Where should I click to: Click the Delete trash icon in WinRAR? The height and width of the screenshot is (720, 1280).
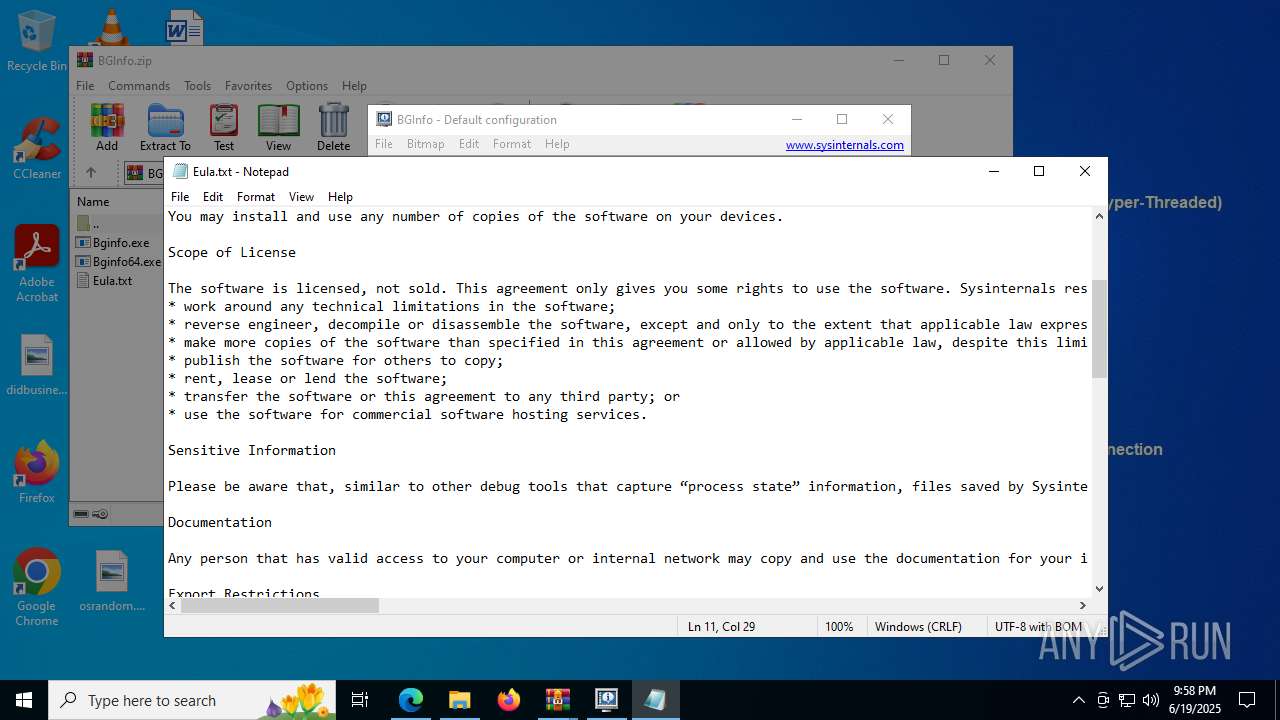click(333, 127)
